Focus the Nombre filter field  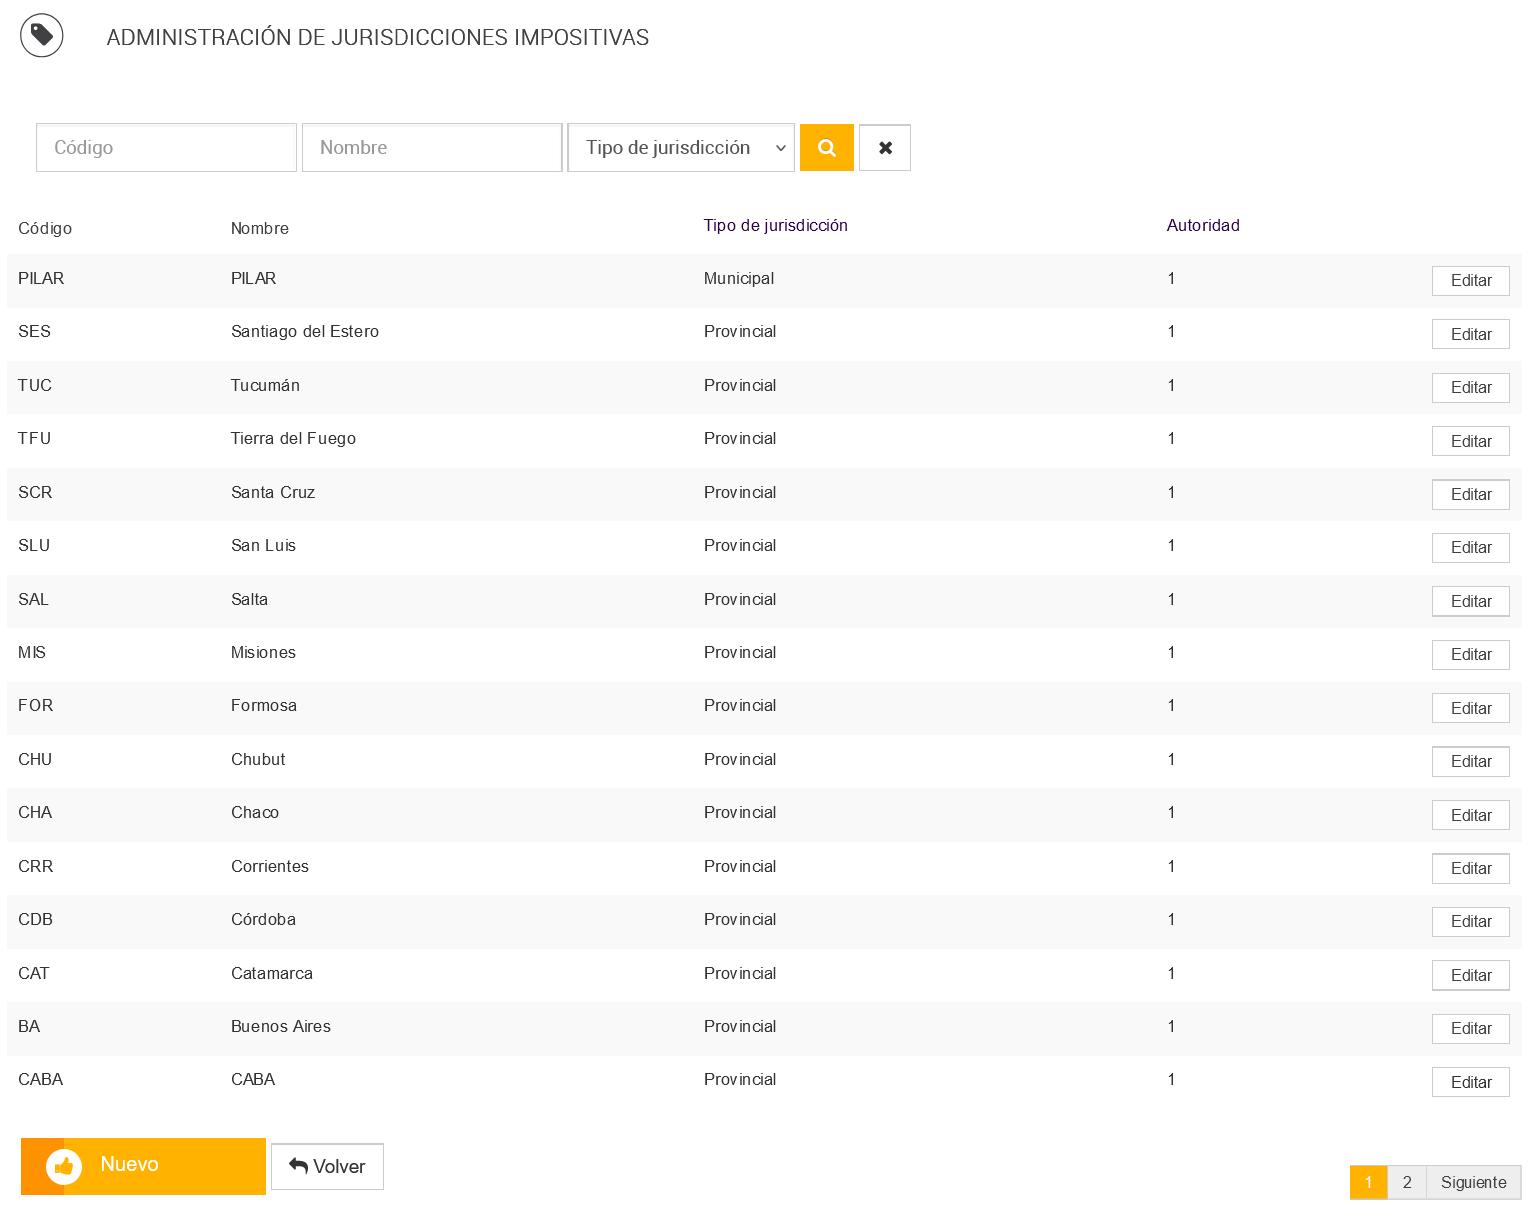tap(432, 148)
